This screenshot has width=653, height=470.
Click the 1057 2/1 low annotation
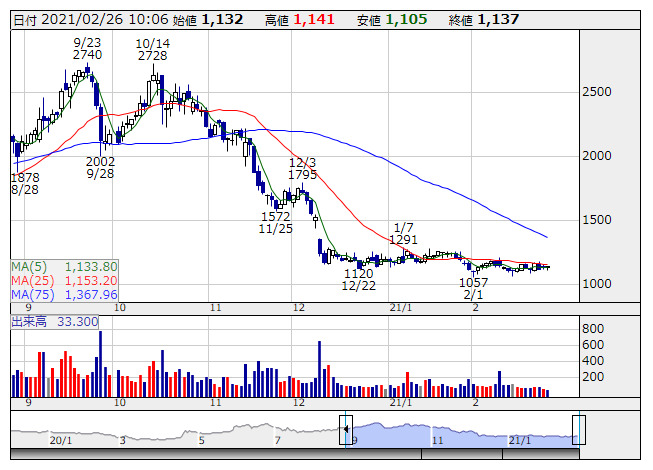click(x=473, y=289)
